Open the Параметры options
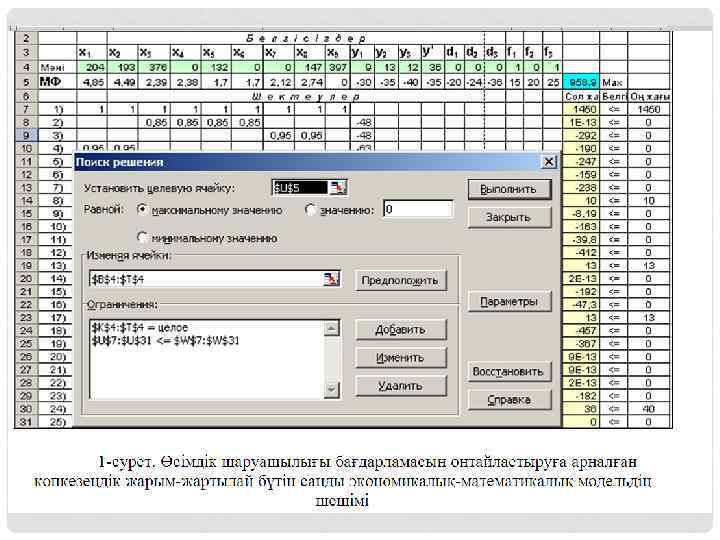Screen dimensions: 720x540 509,302
